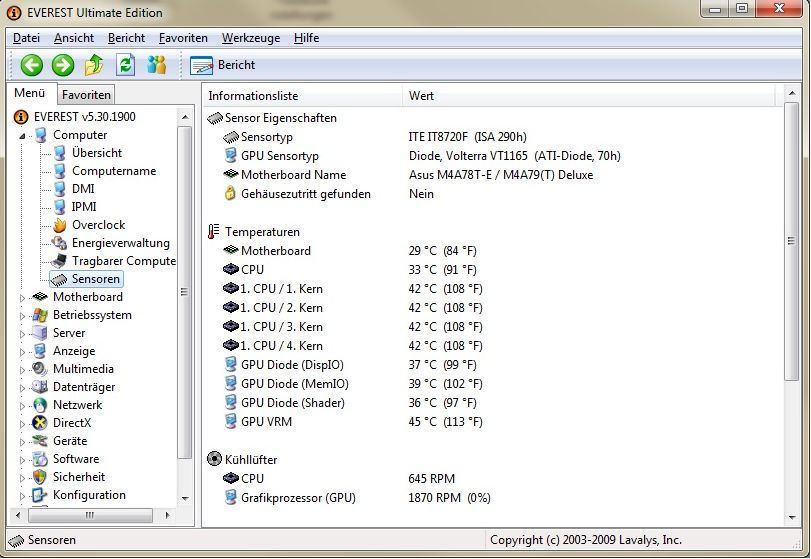Click the Informationsliste column header
This screenshot has width=811, height=559.
[x=303, y=96]
